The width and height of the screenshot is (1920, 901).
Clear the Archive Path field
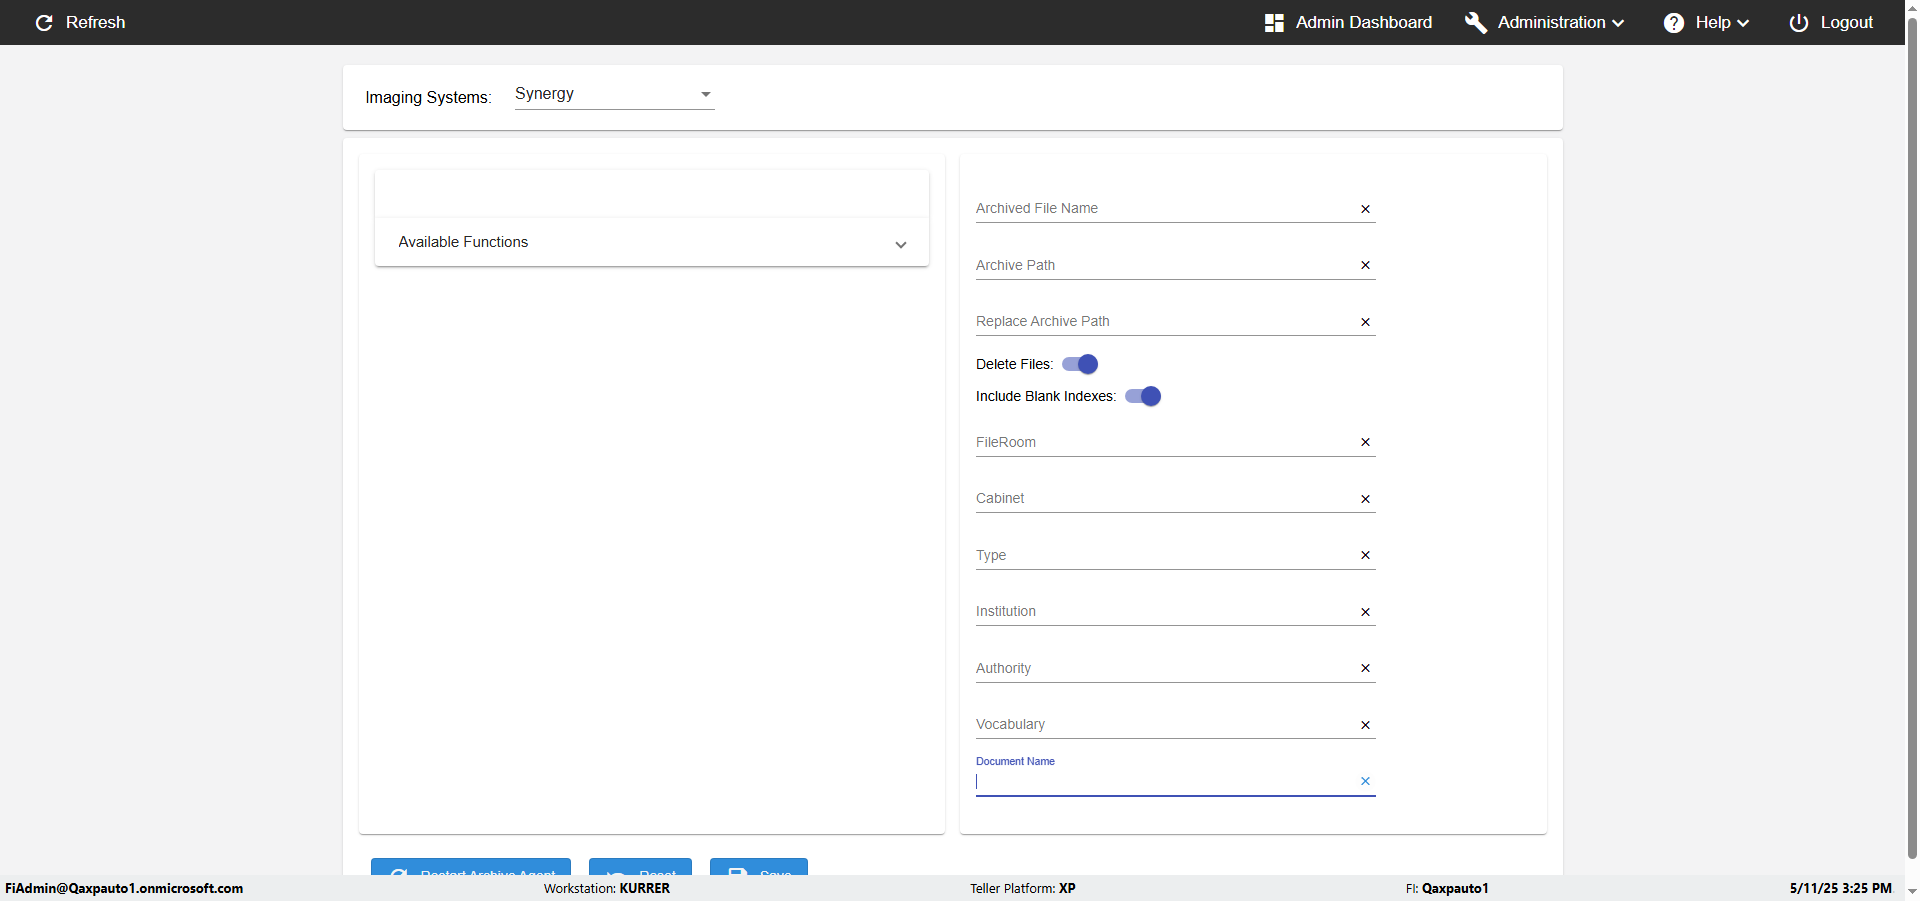1365,265
